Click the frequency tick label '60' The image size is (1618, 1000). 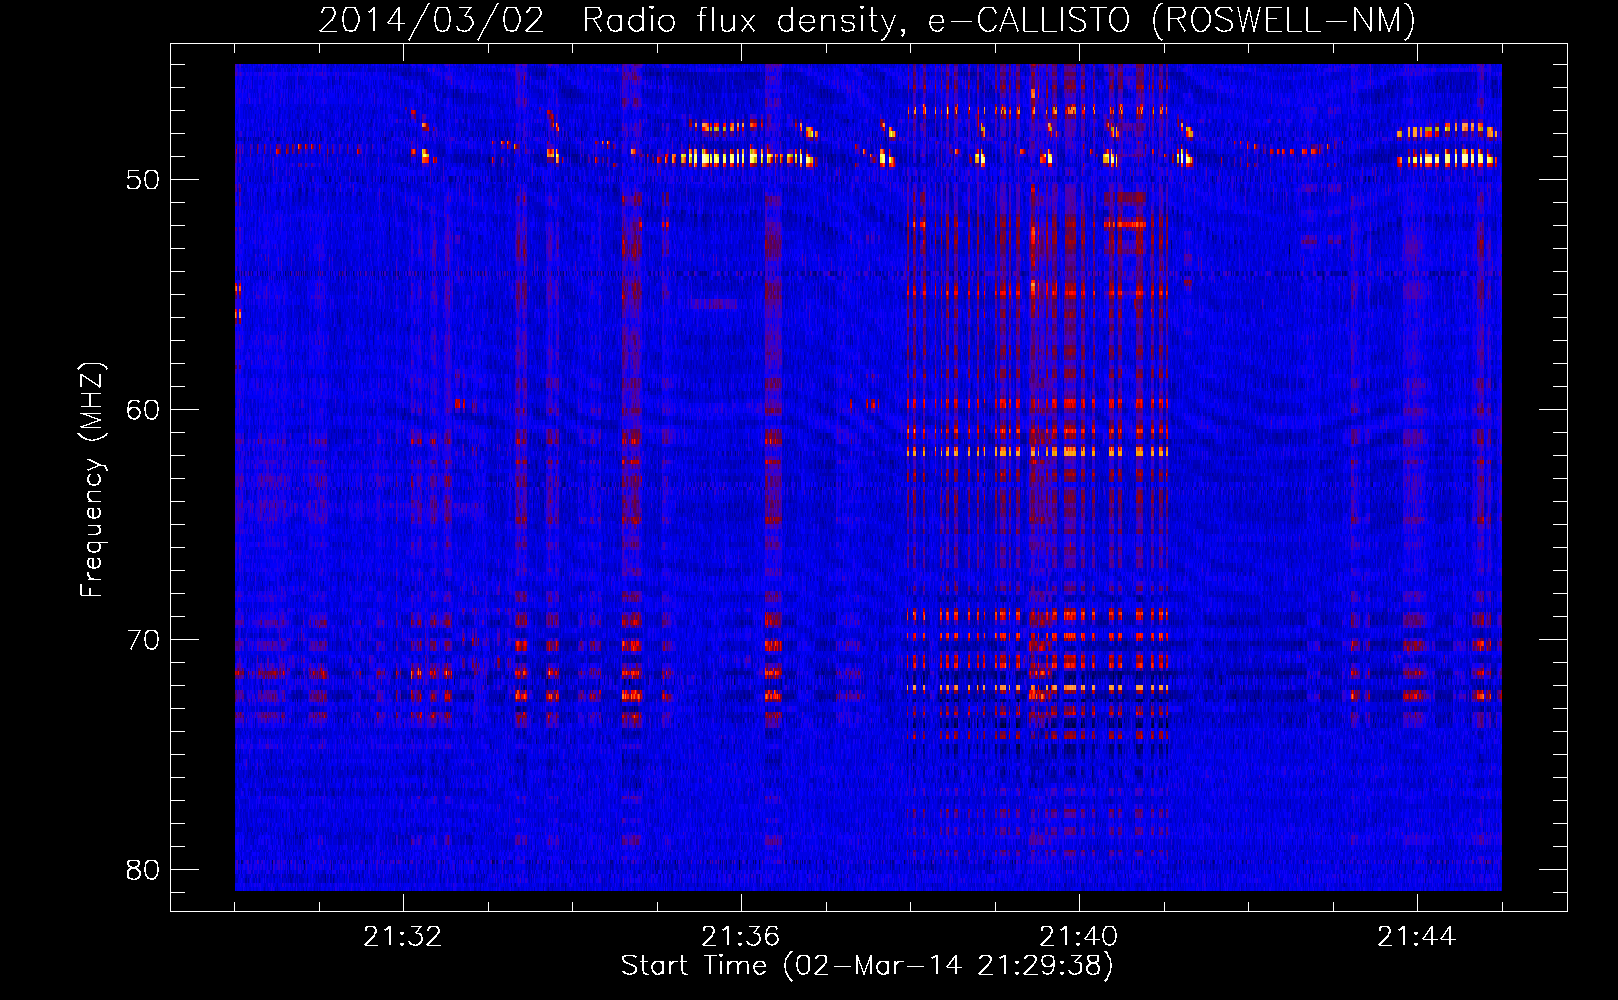pyautogui.click(x=143, y=410)
